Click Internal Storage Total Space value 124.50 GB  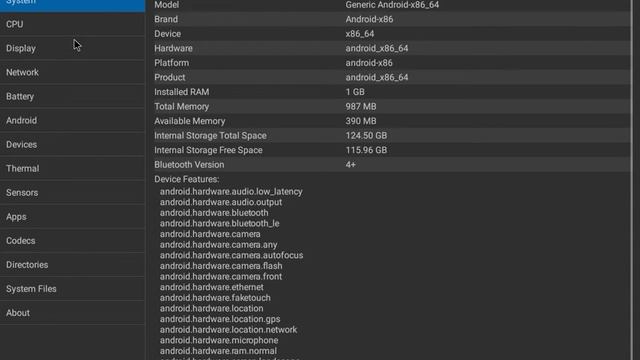(x=366, y=136)
